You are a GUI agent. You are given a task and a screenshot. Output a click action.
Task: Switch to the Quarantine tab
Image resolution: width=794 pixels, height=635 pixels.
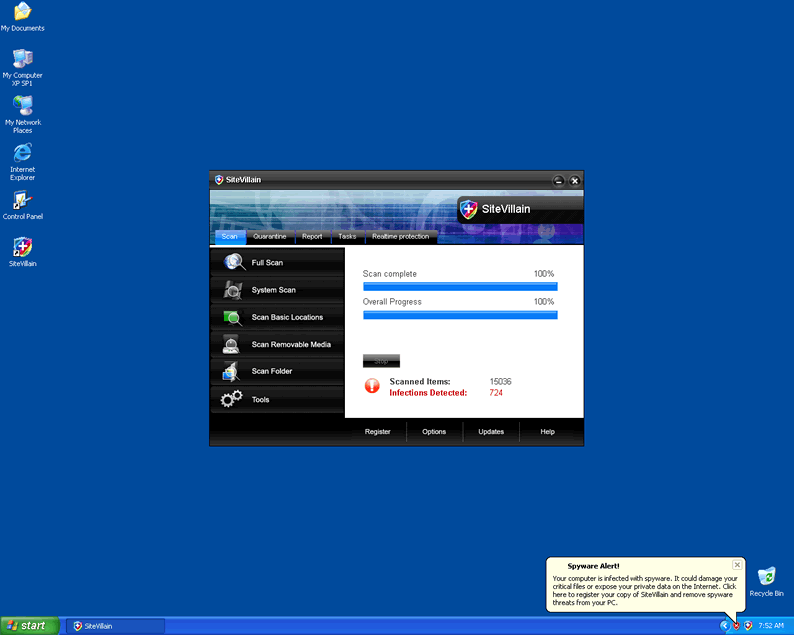tap(270, 237)
